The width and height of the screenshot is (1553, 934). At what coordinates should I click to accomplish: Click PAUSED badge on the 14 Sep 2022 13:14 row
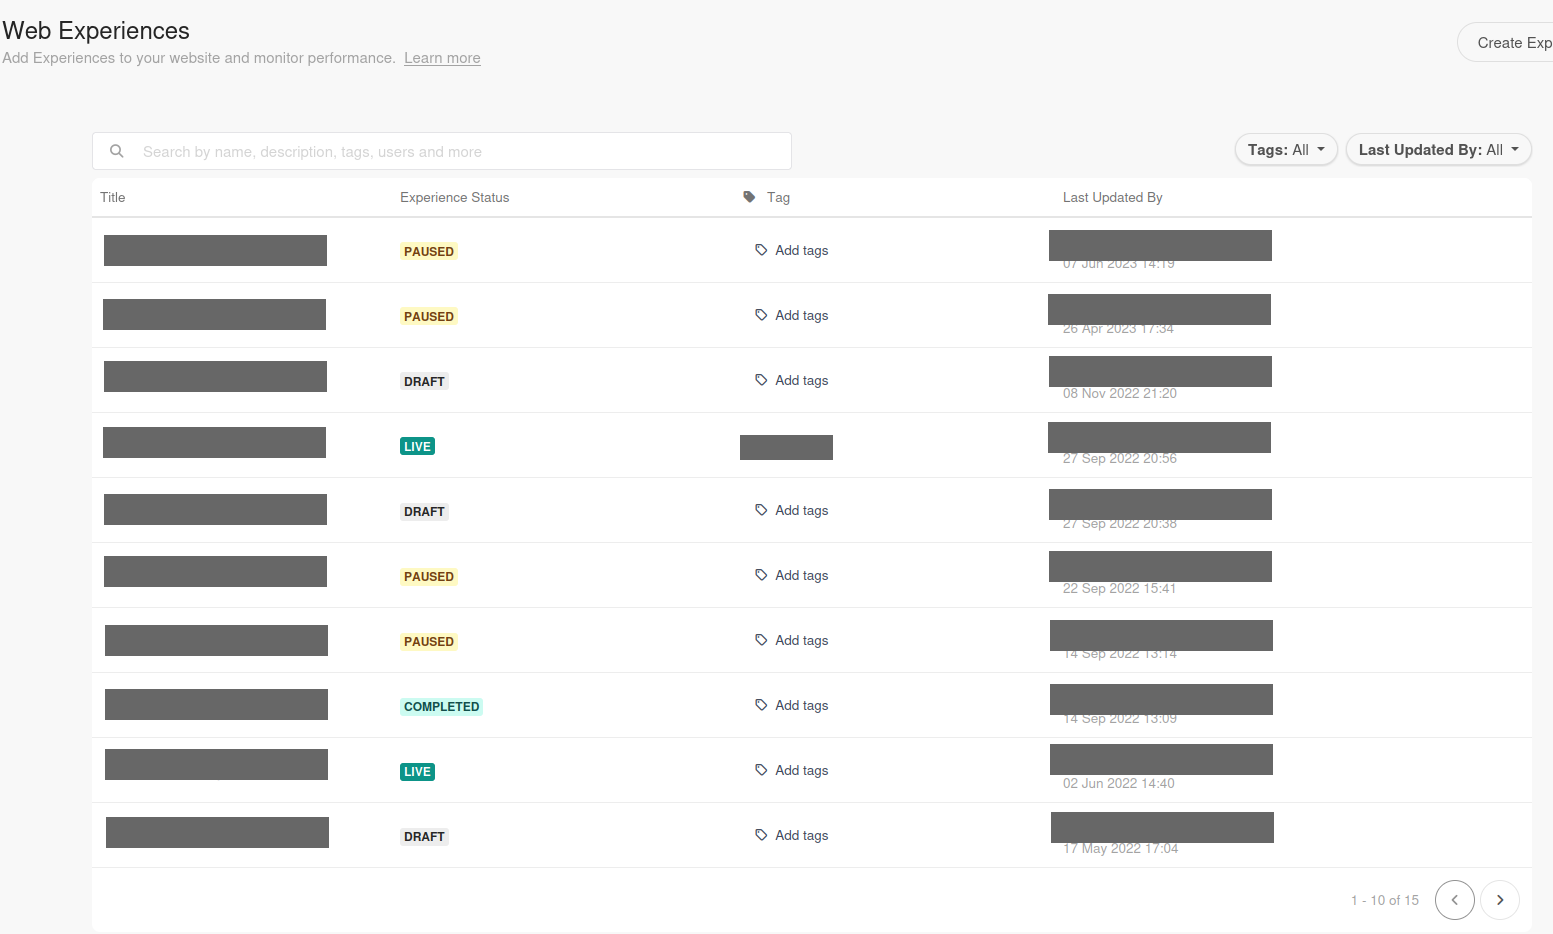point(429,641)
